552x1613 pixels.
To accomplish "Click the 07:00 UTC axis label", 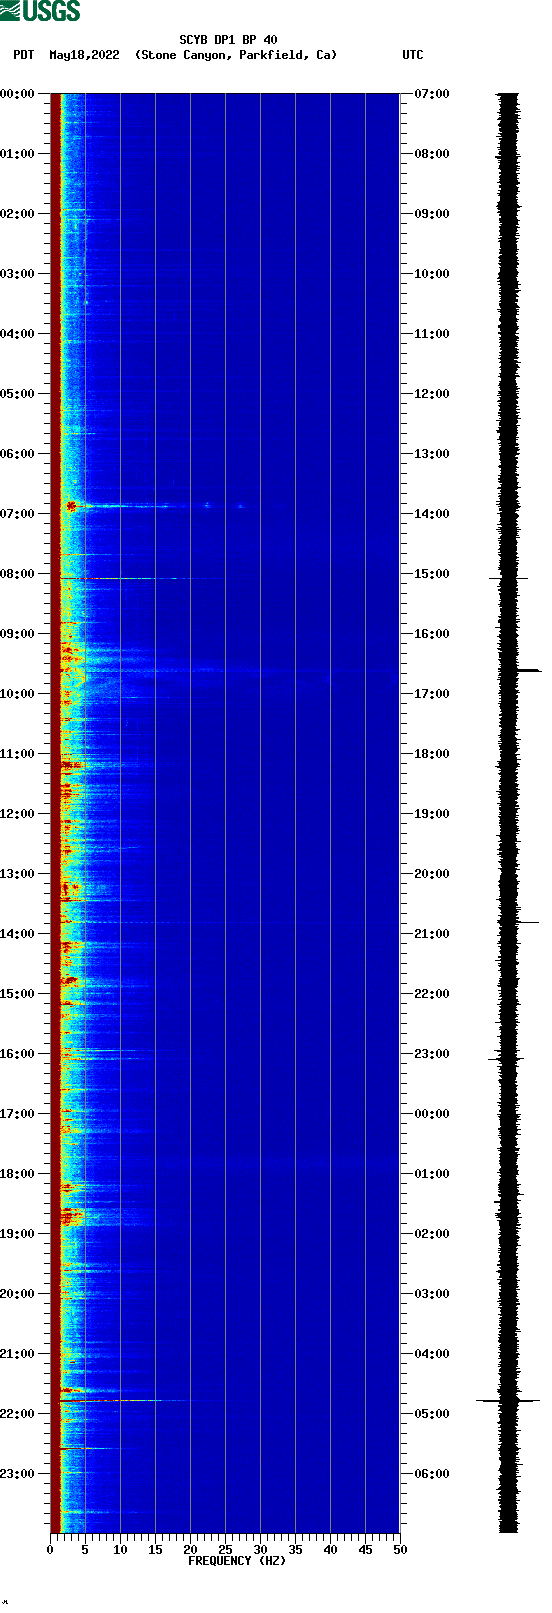I will pyautogui.click(x=432, y=94).
